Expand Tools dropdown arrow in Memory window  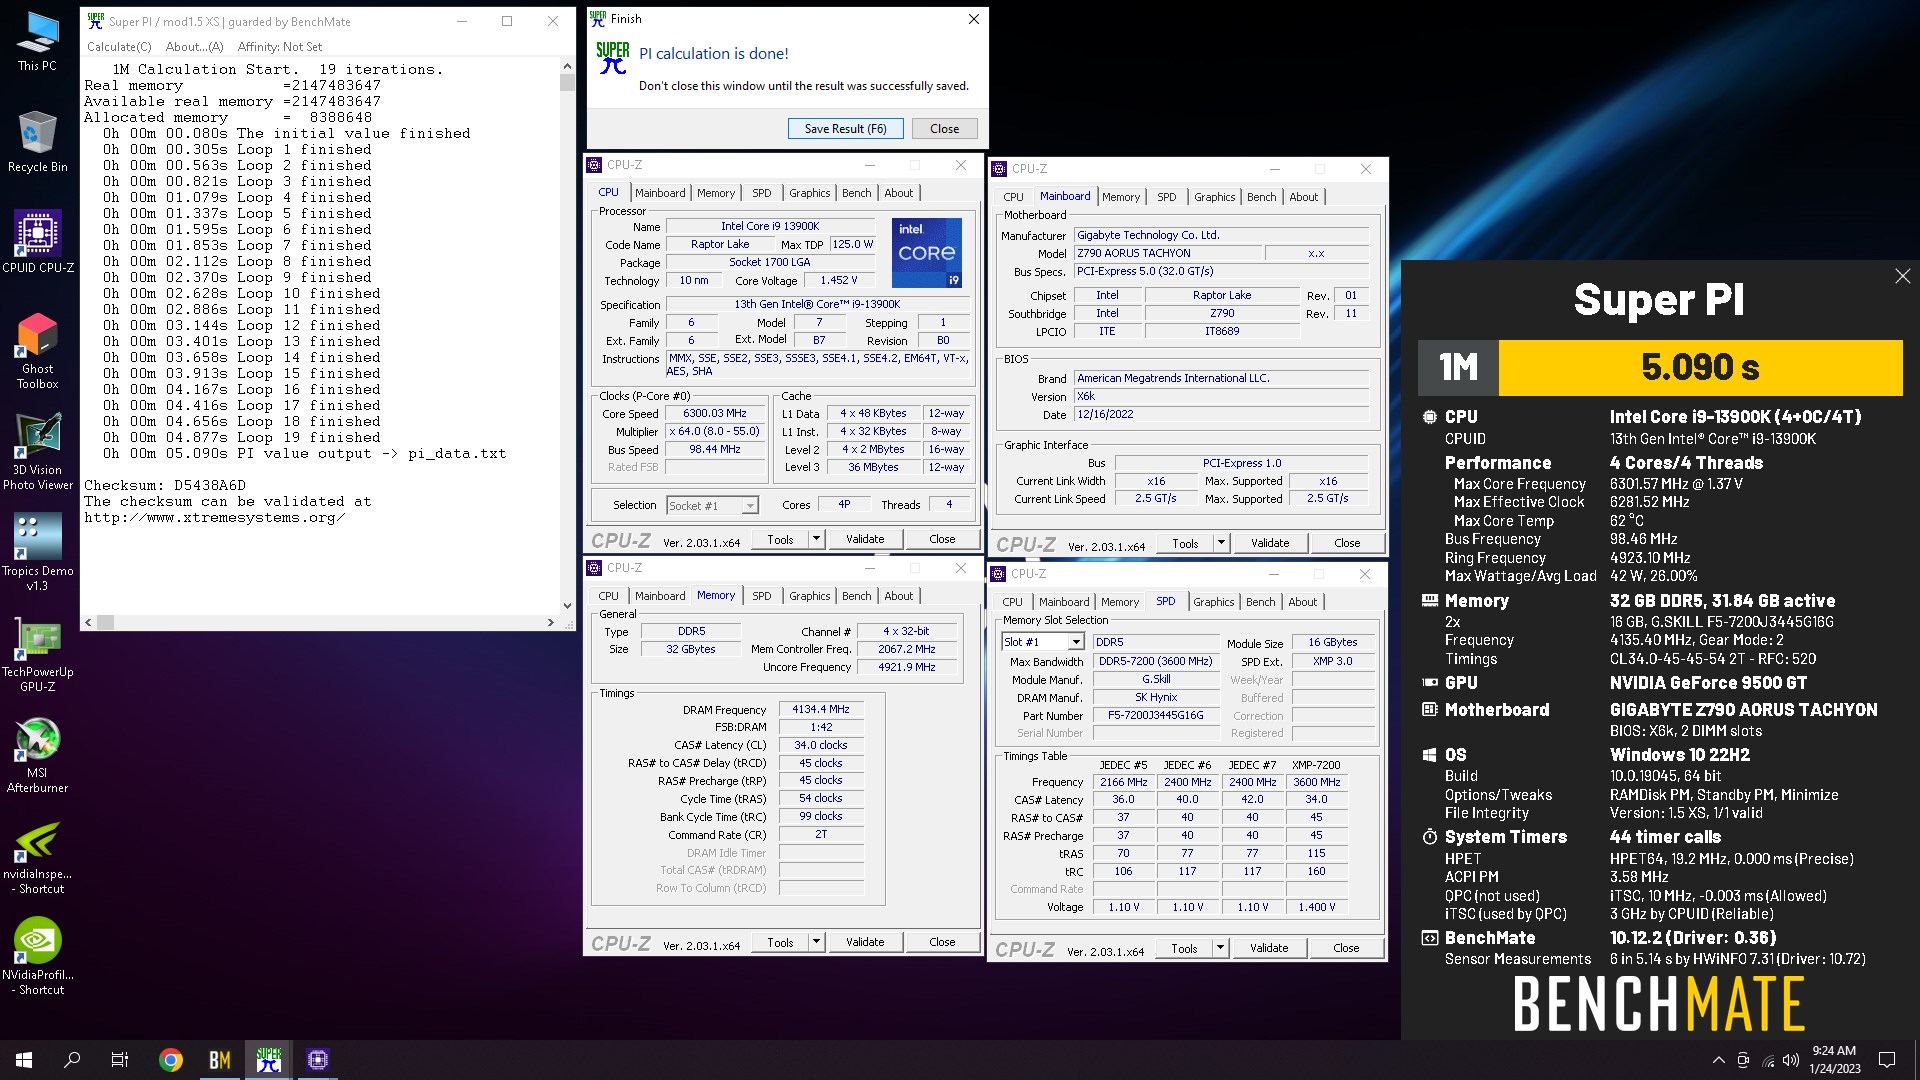click(x=816, y=942)
